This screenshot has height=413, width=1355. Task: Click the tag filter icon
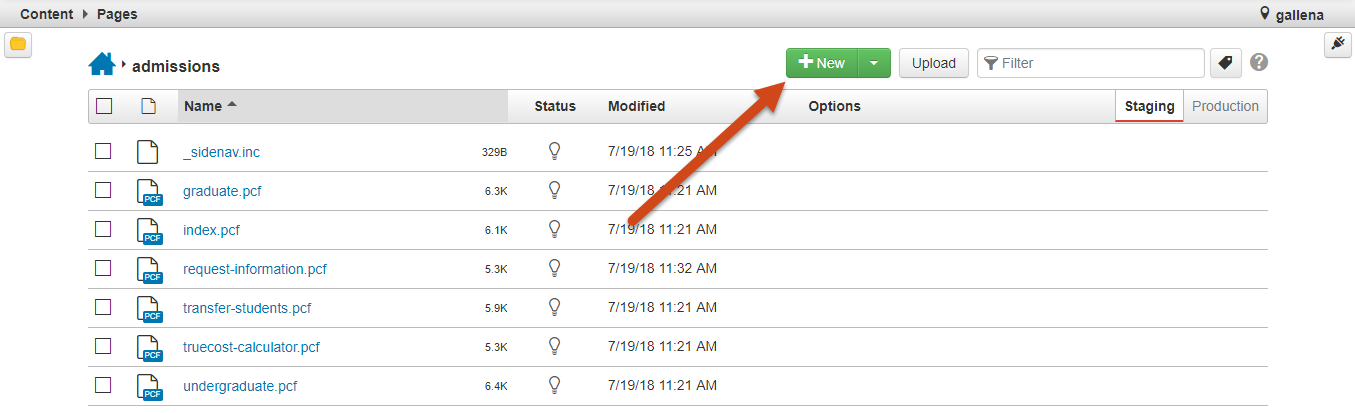(1224, 63)
